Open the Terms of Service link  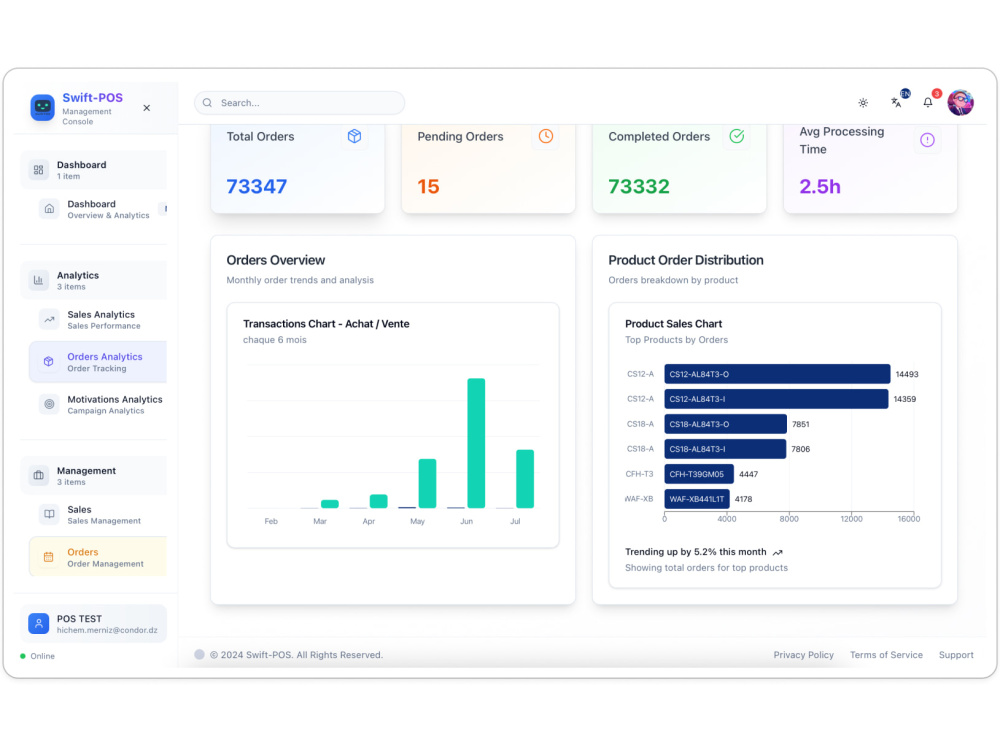pyautogui.click(x=886, y=655)
